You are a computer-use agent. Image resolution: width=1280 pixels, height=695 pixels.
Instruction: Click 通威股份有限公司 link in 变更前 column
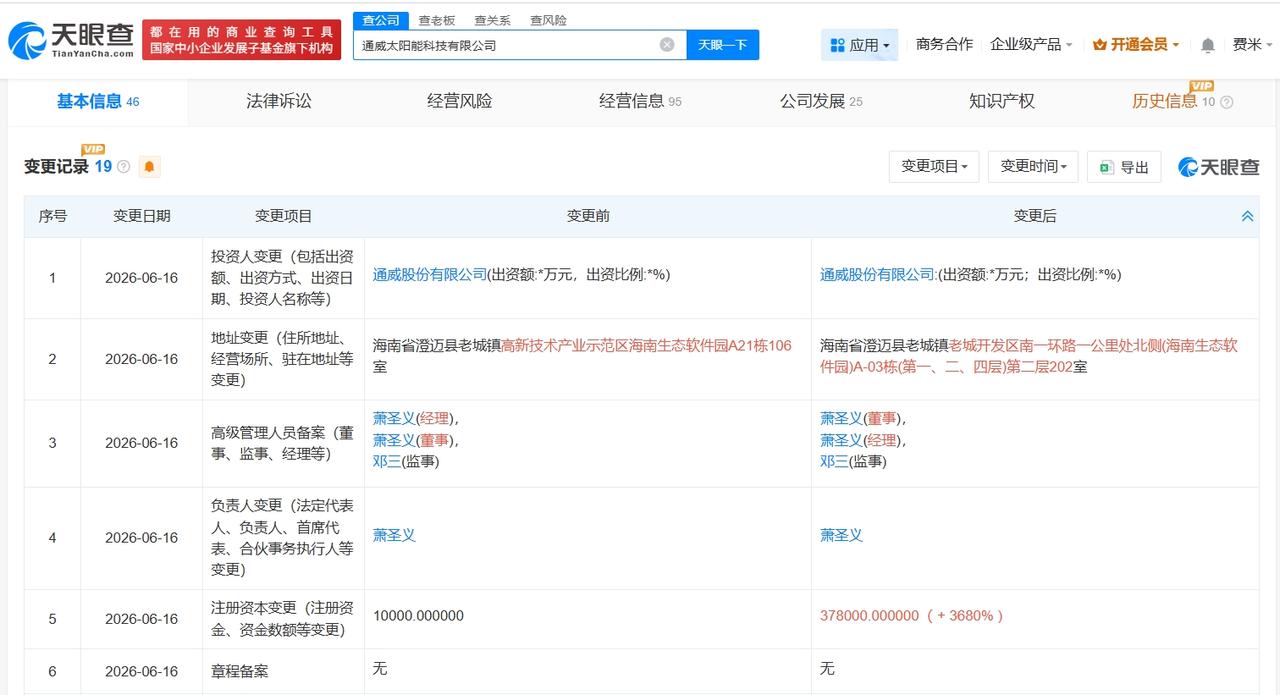(430, 274)
